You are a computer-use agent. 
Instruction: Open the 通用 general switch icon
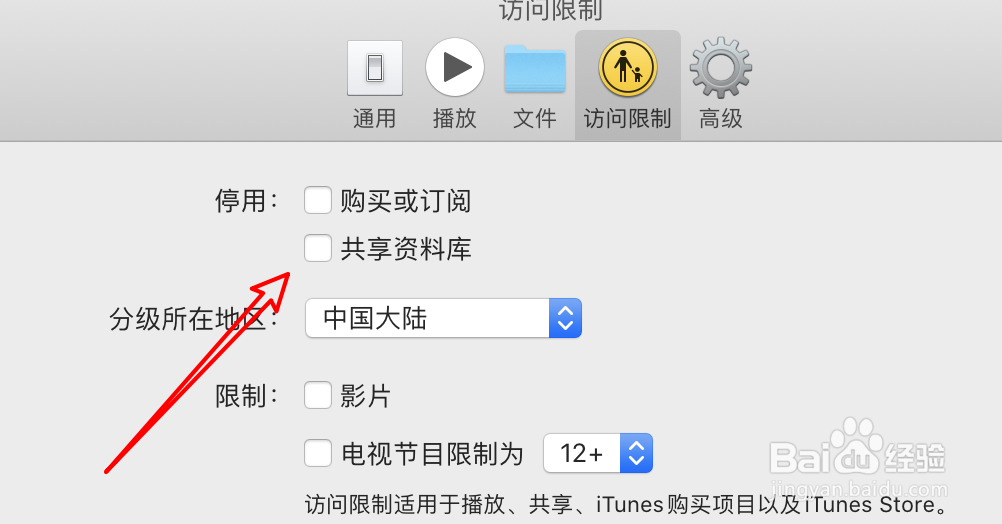375,68
